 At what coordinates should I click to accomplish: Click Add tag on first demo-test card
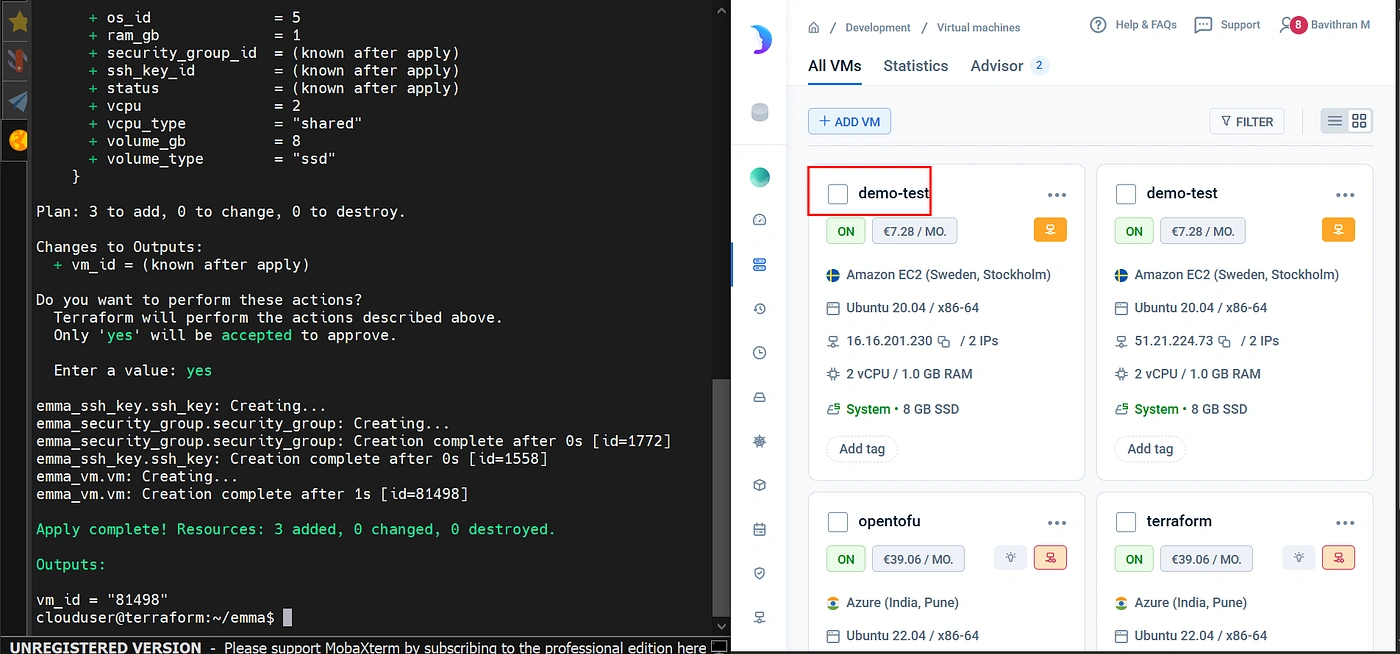(x=862, y=449)
